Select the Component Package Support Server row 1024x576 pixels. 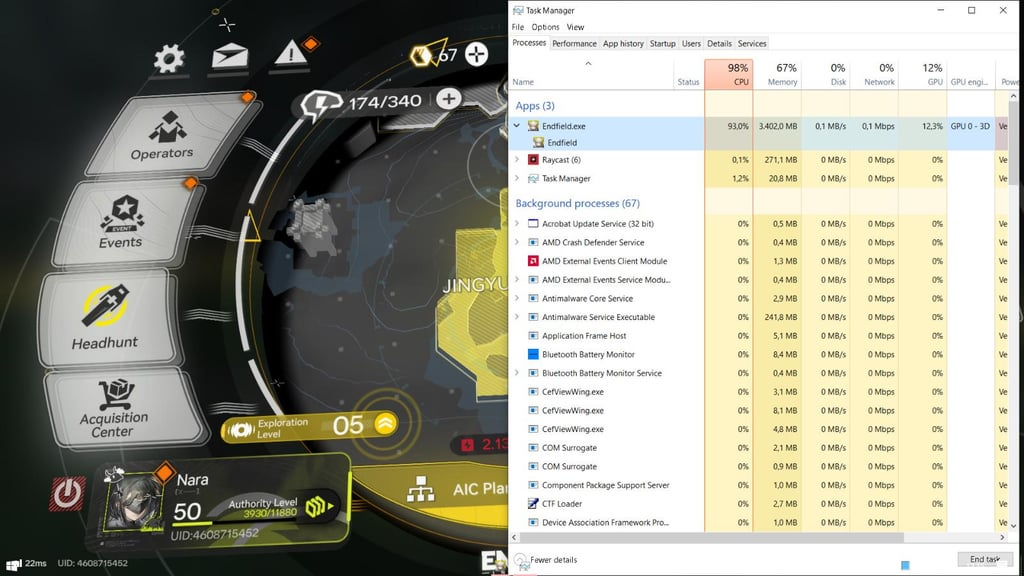[759, 485]
